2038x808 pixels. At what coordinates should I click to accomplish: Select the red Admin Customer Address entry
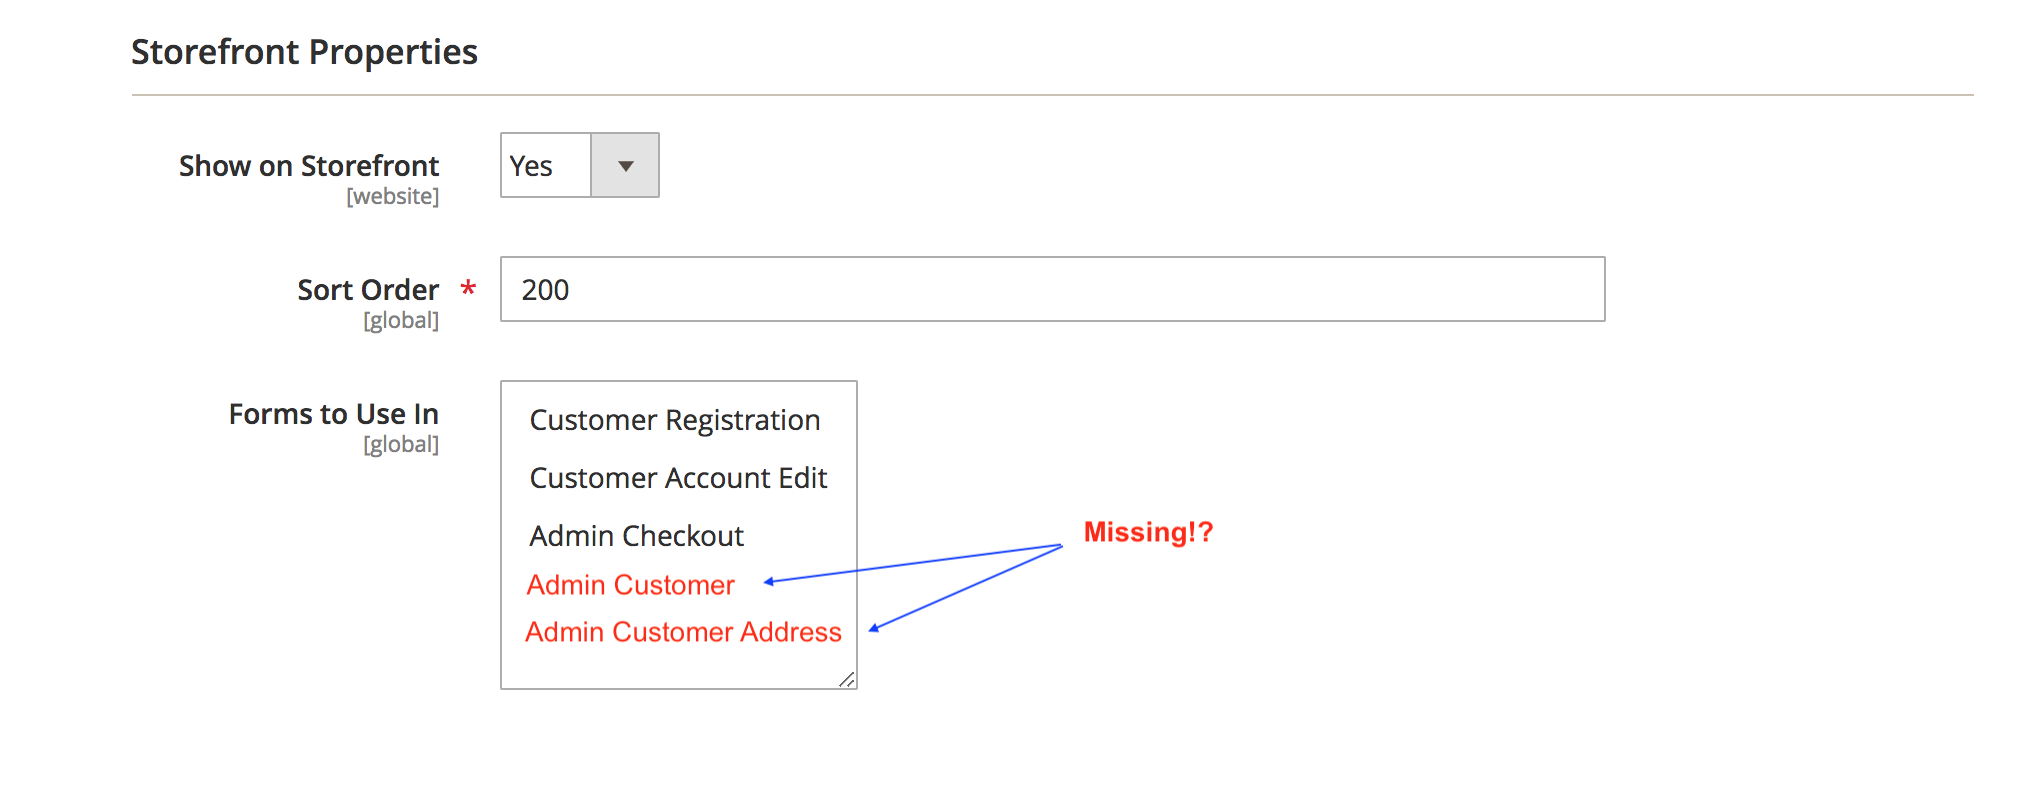tap(683, 631)
